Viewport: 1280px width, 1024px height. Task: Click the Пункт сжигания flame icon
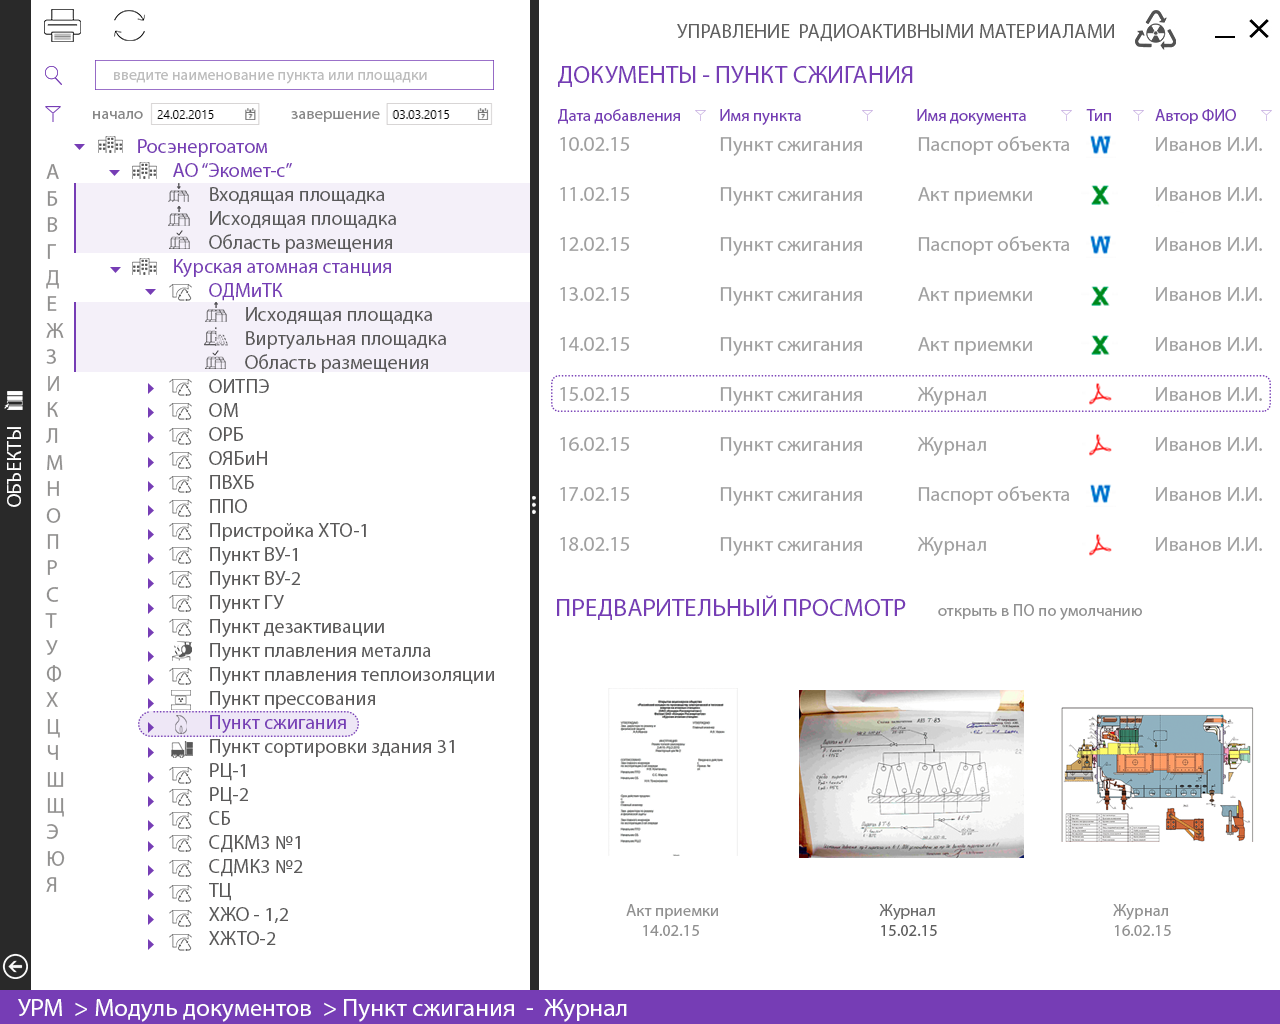click(x=181, y=723)
